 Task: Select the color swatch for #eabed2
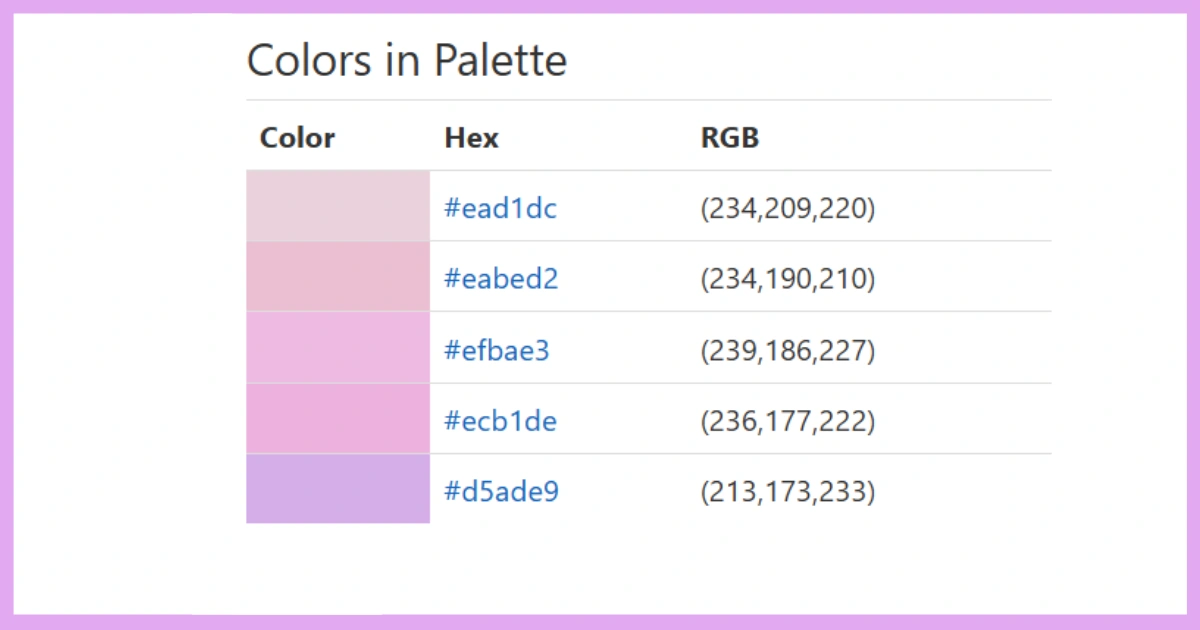pos(337,276)
